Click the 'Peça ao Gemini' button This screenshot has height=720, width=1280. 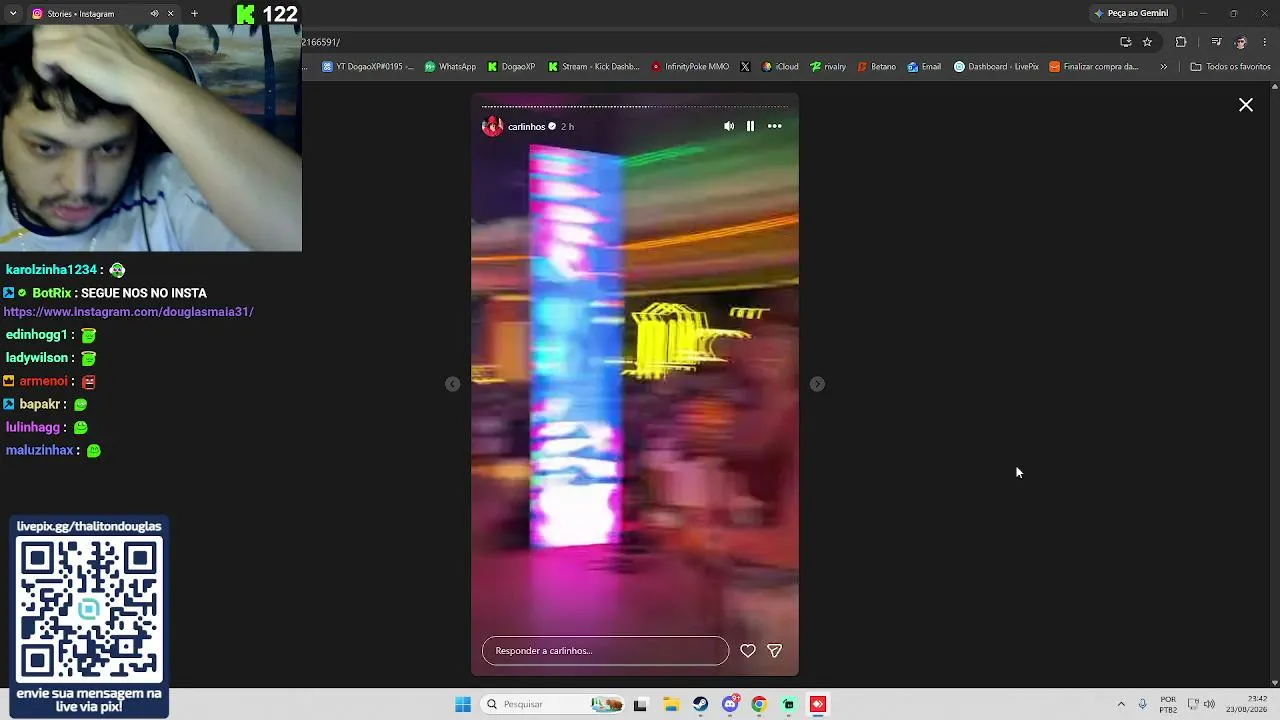pyautogui.click(x=1131, y=13)
